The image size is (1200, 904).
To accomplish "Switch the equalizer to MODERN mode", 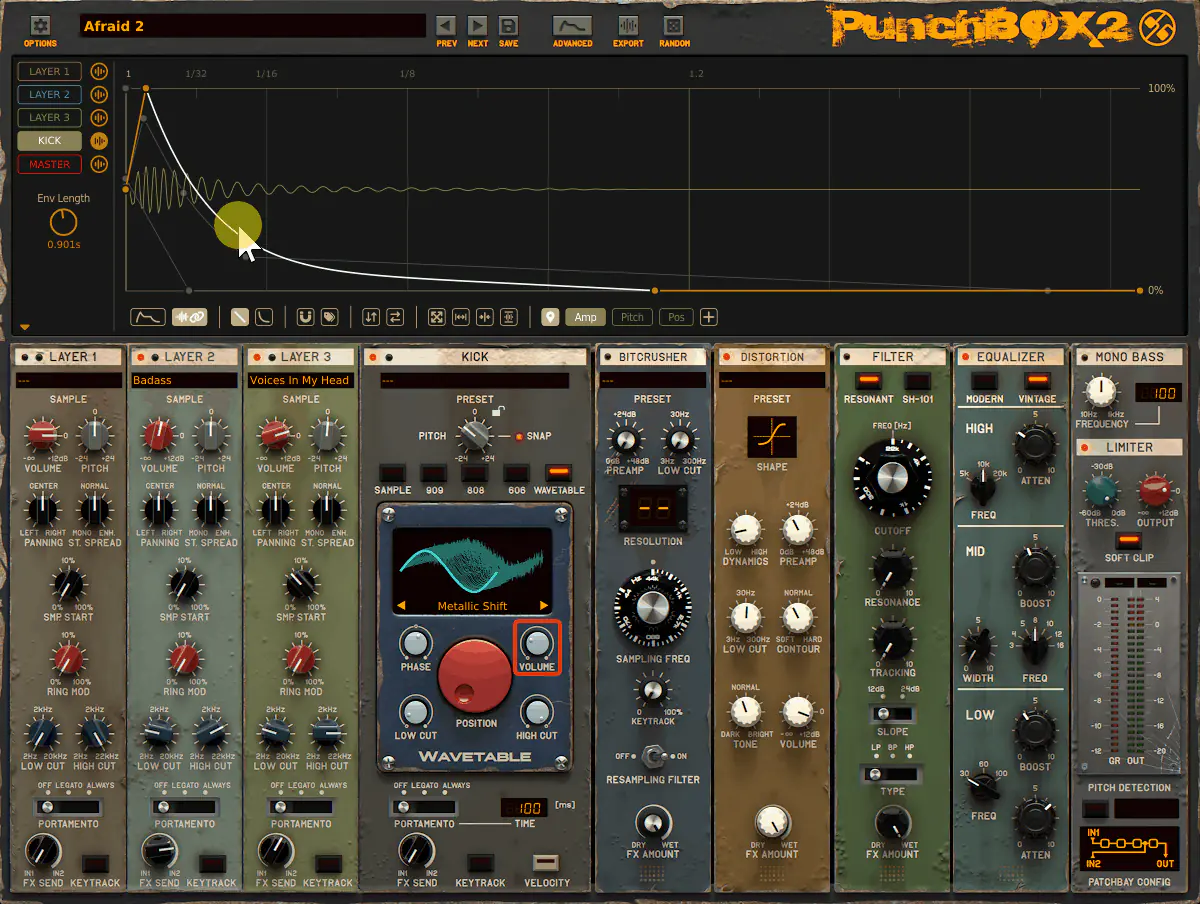I will click(x=984, y=381).
